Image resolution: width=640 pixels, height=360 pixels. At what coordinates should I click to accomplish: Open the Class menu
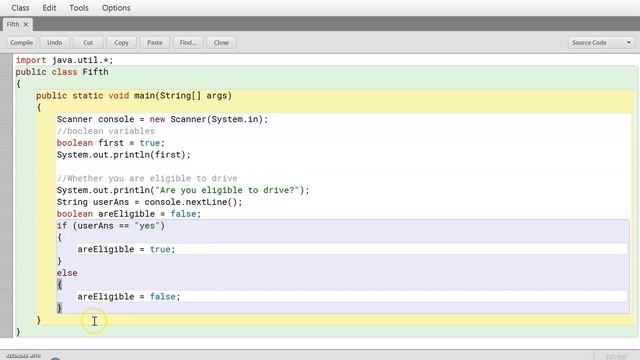20,8
